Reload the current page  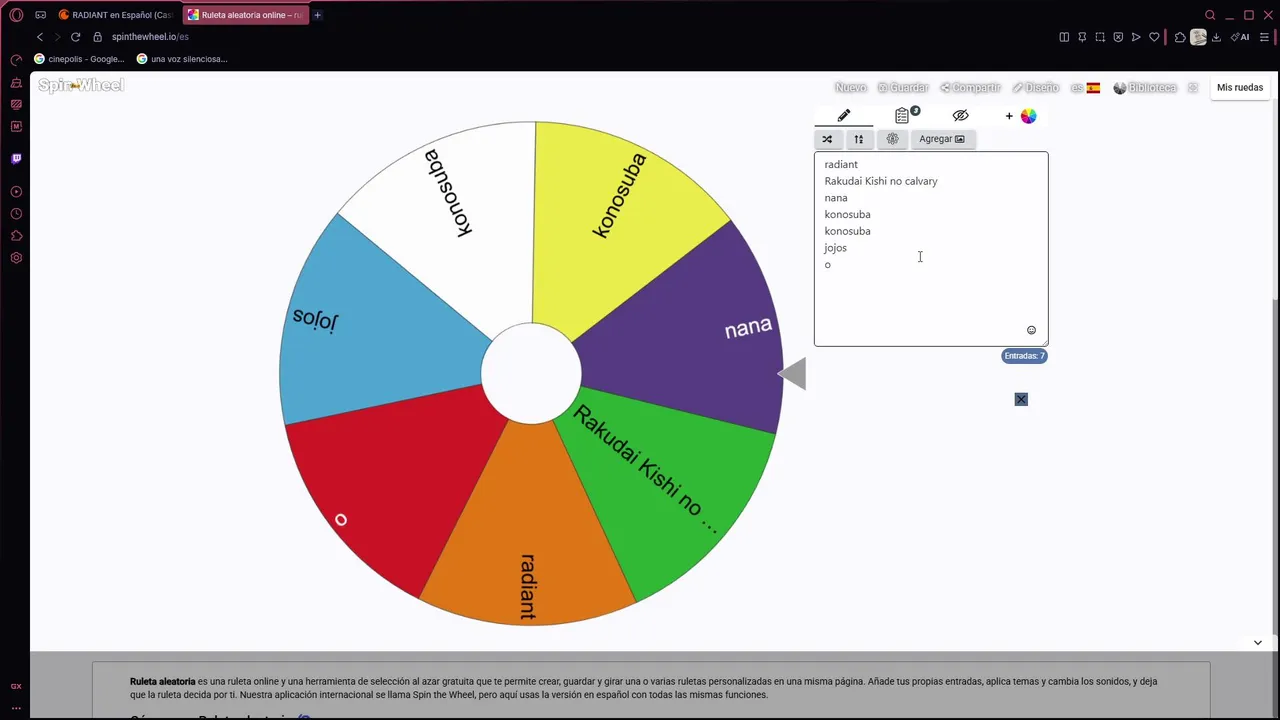coord(75,37)
